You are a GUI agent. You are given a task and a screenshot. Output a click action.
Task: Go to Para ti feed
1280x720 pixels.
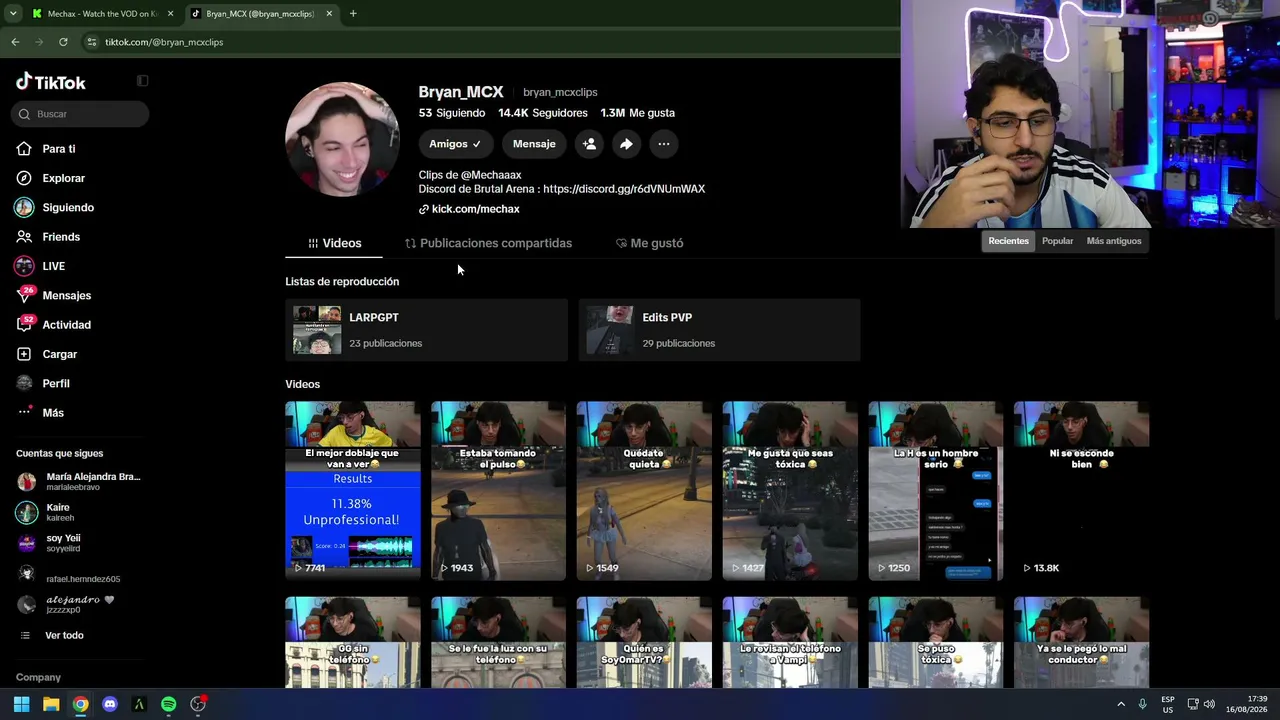58,149
